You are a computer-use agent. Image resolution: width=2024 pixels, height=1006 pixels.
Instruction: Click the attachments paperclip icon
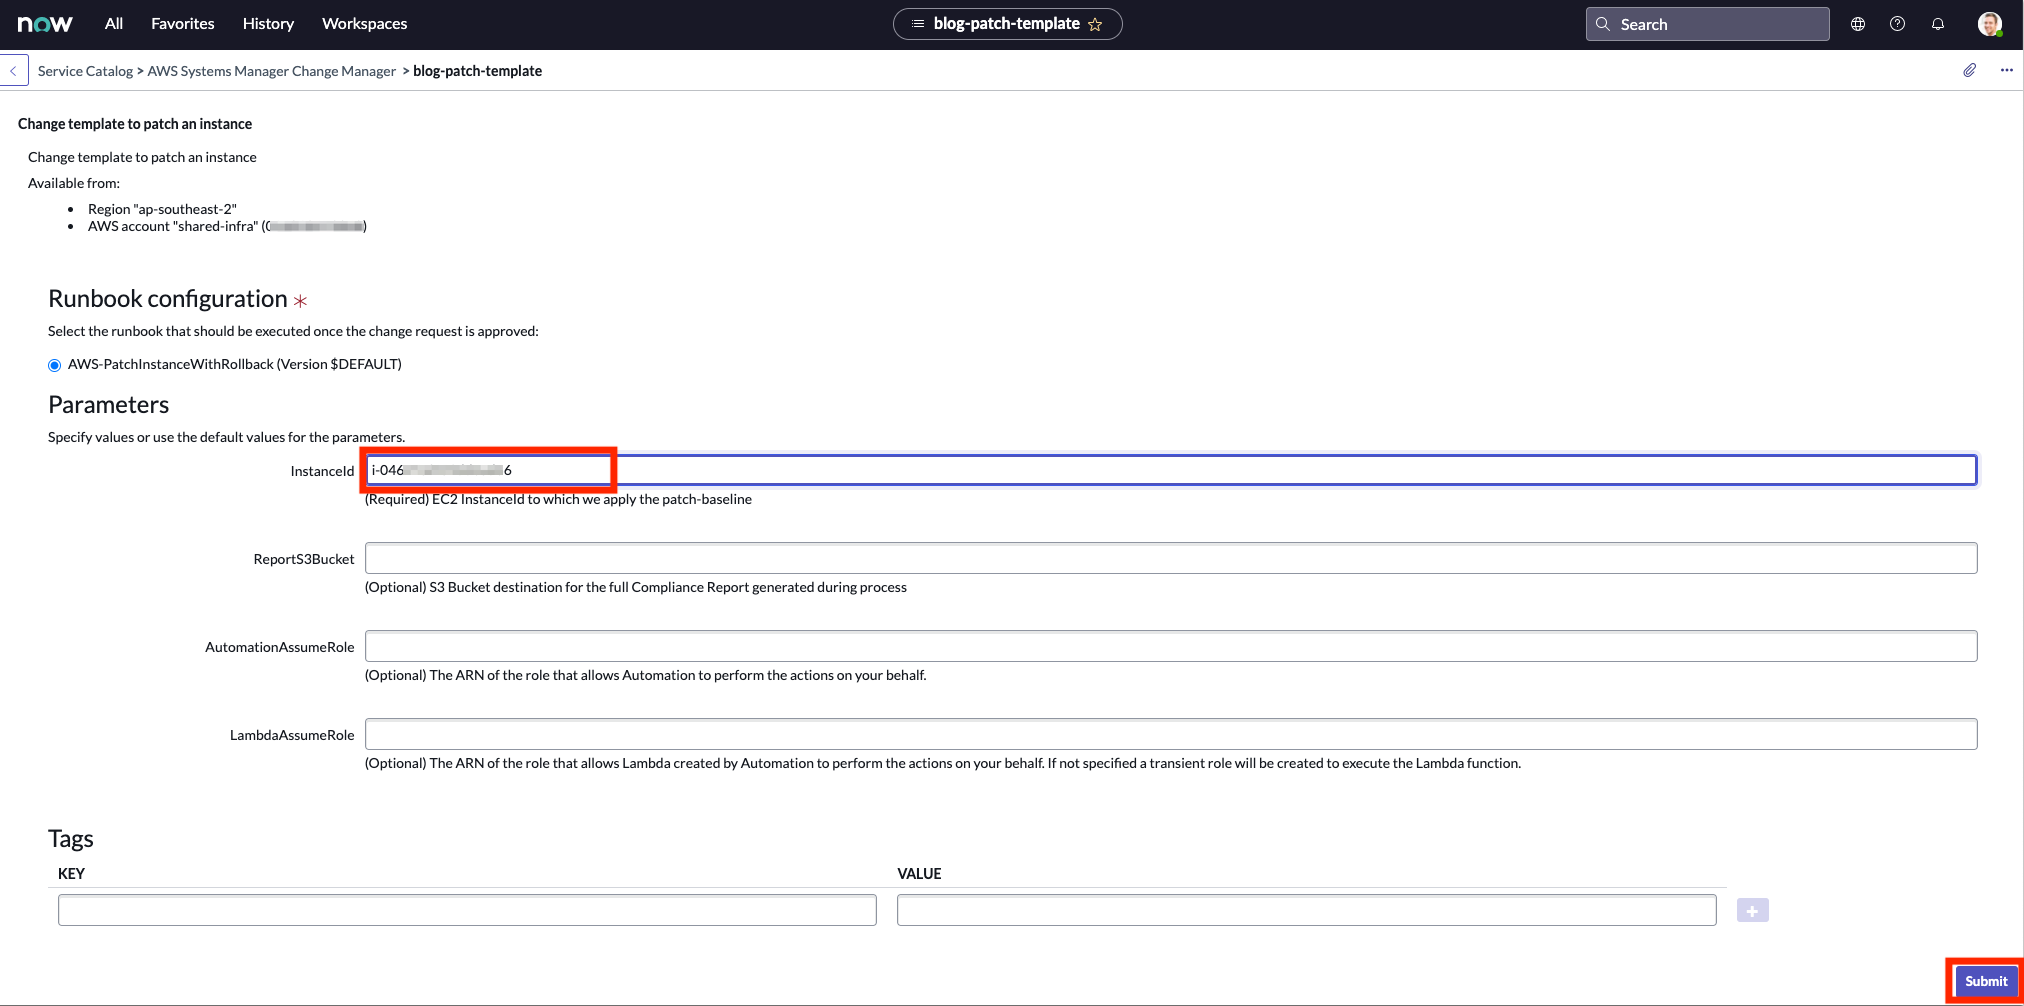tap(1970, 70)
